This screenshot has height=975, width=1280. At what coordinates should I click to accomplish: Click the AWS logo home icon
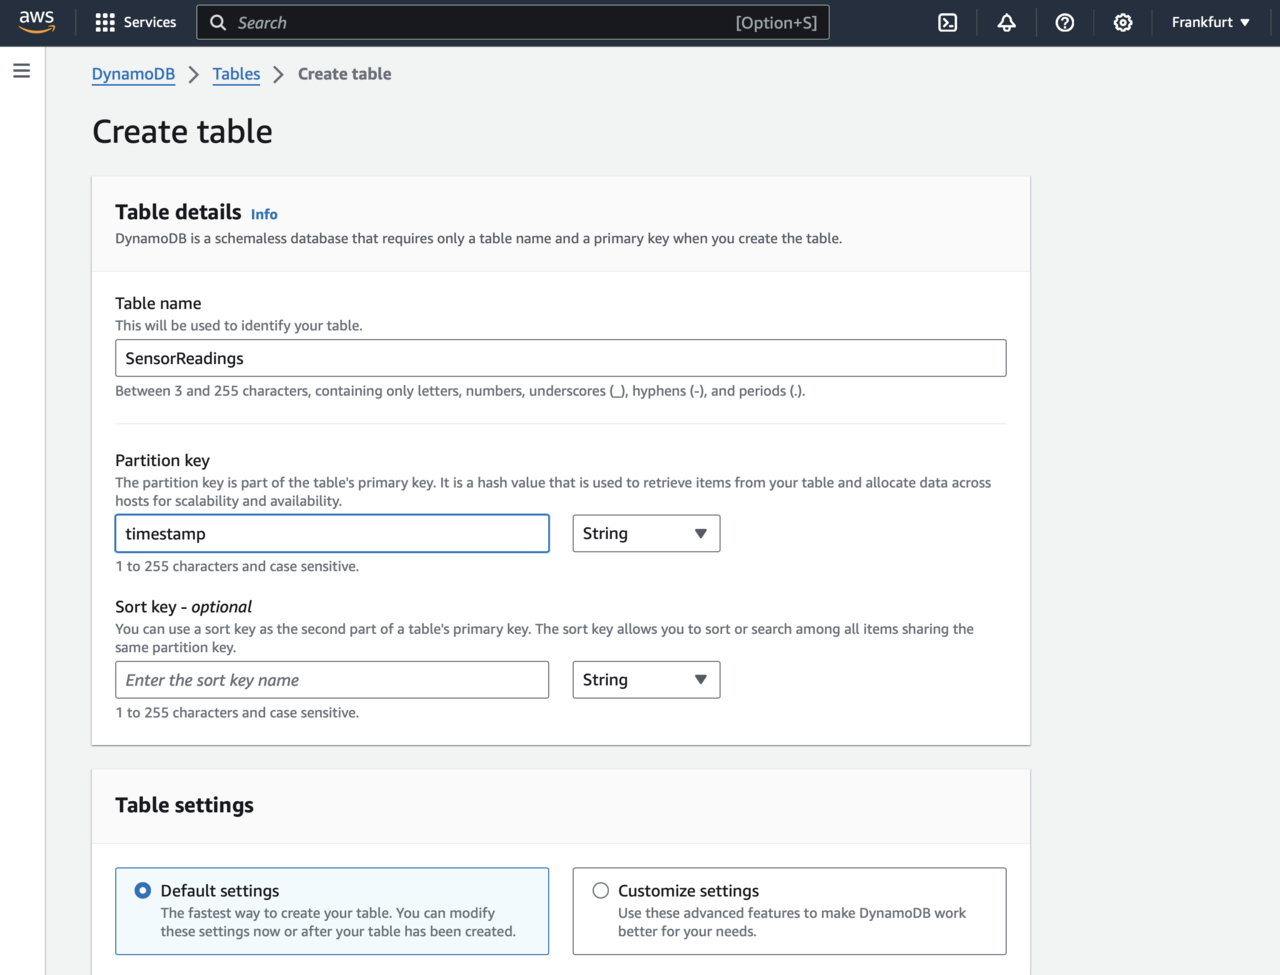(x=36, y=22)
